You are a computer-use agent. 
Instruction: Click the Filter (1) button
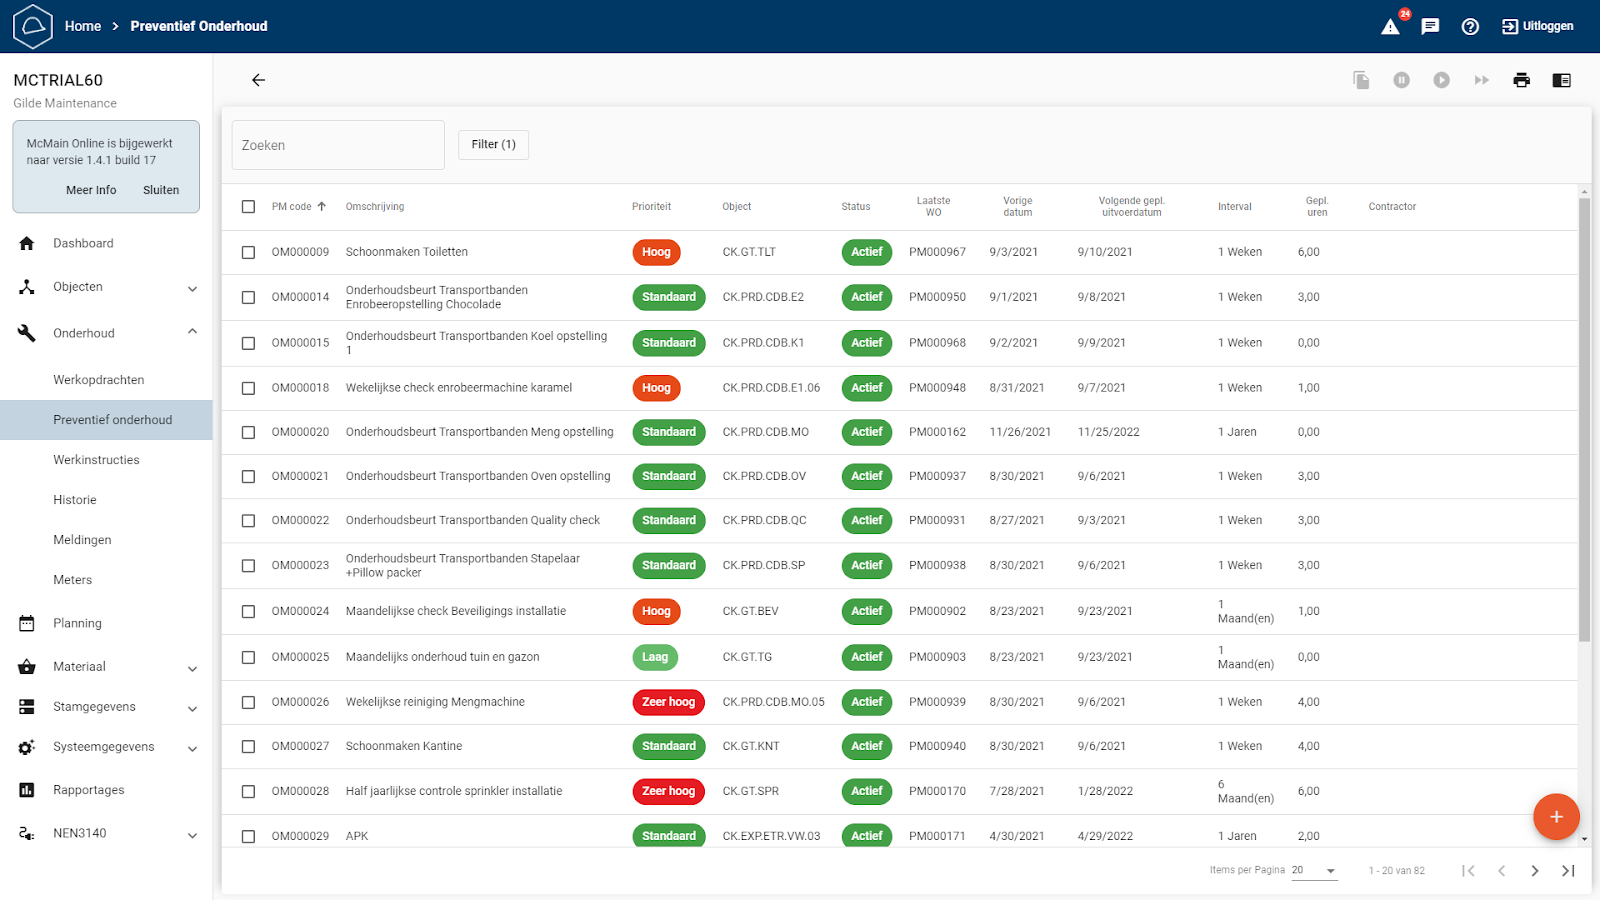(493, 145)
